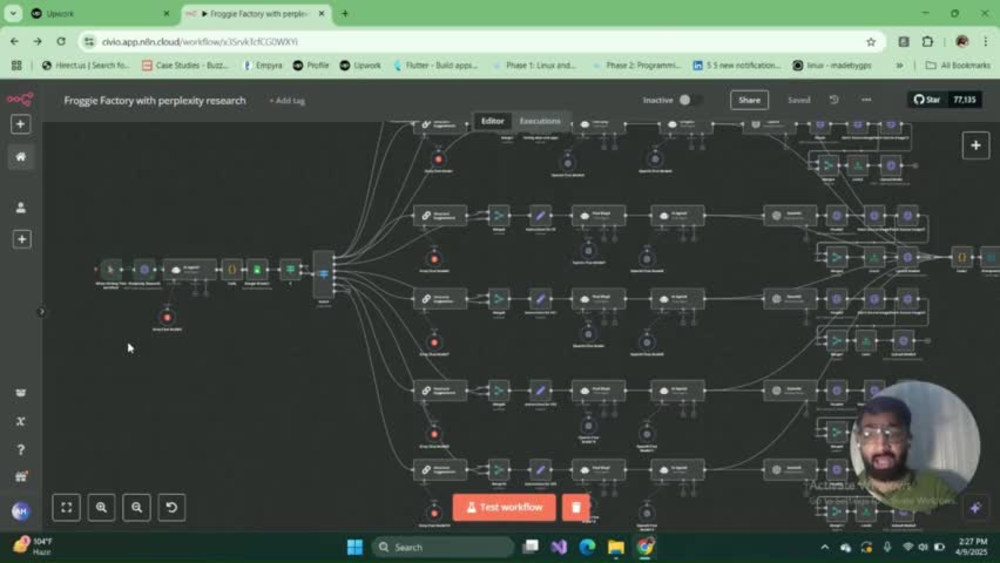Select the Froggie Factory browser tab
The height and width of the screenshot is (563, 1000).
point(256,13)
